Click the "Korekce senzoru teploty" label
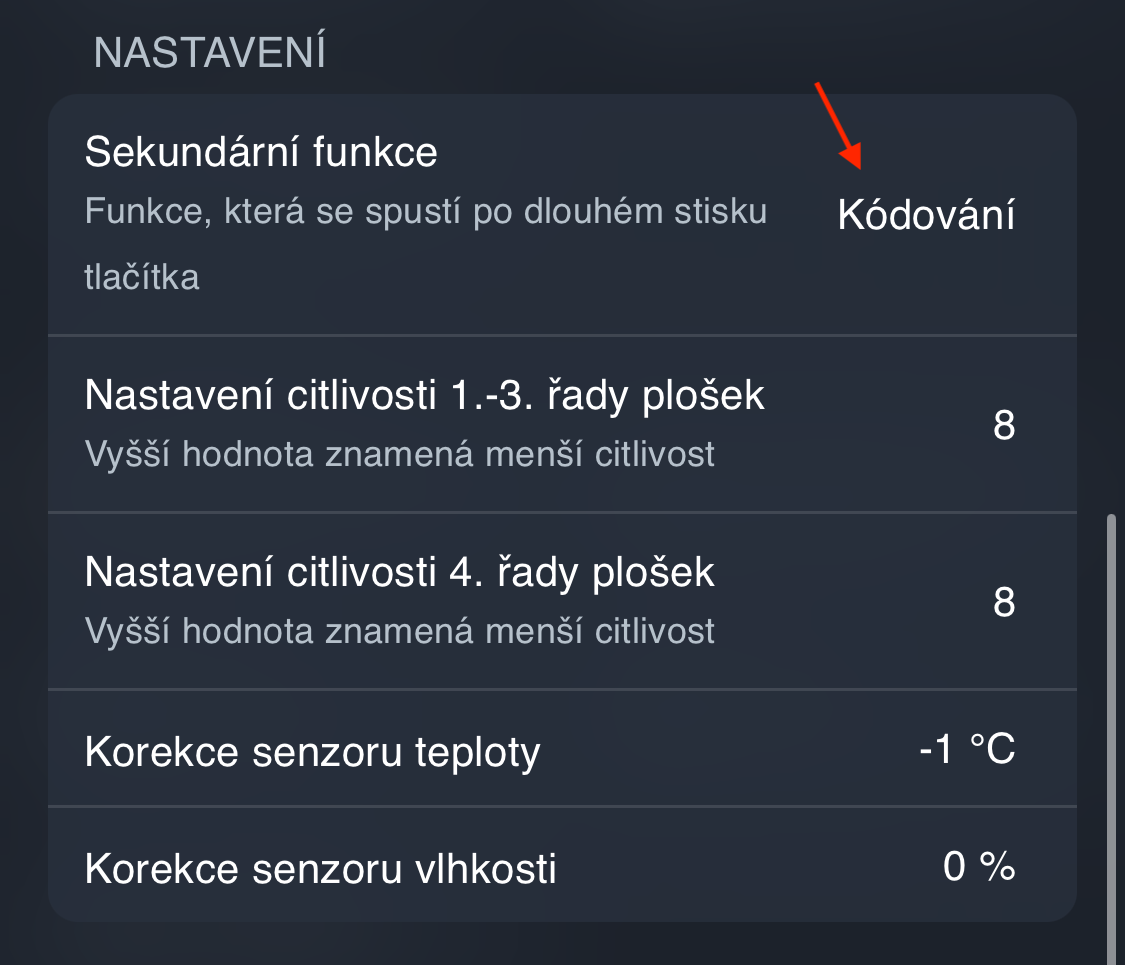 point(312,751)
